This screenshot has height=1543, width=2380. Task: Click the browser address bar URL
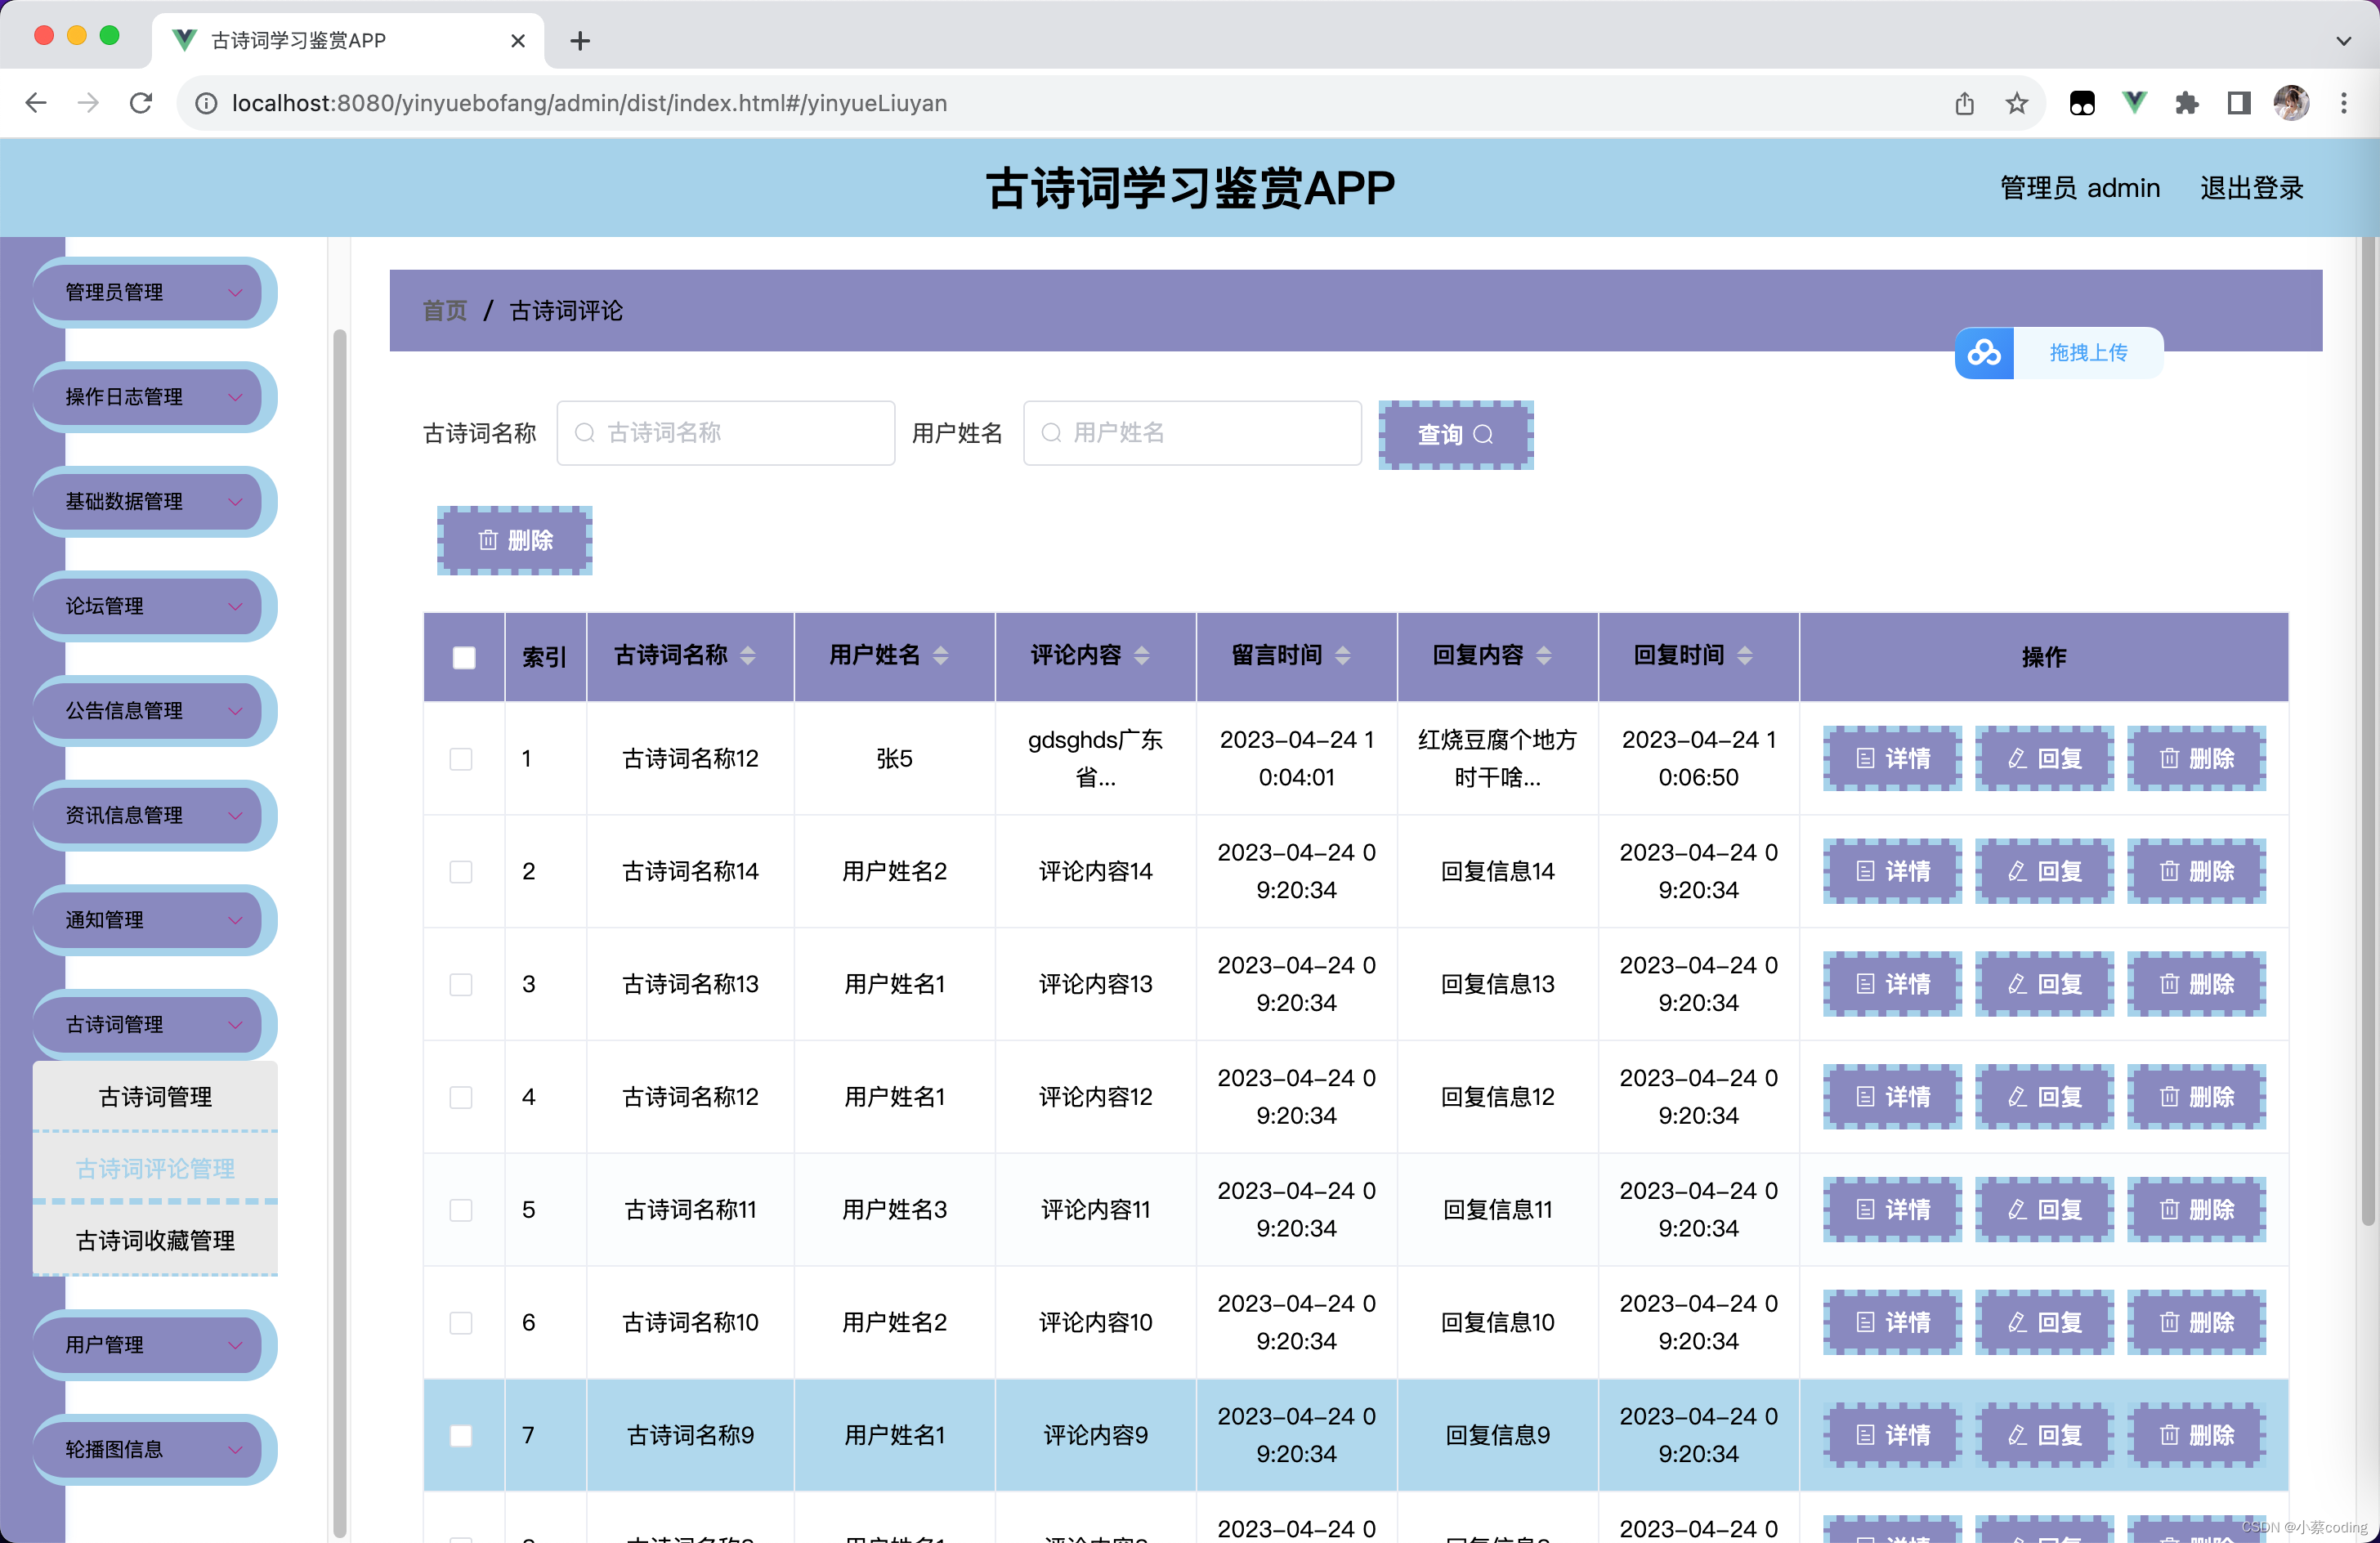coord(589,103)
